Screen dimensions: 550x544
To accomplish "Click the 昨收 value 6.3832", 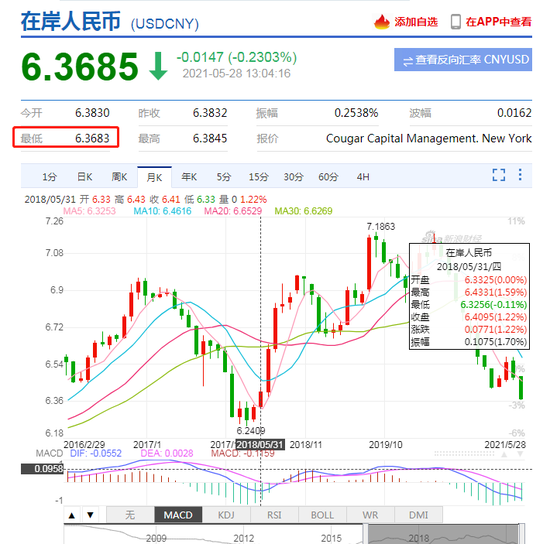I will tap(210, 113).
